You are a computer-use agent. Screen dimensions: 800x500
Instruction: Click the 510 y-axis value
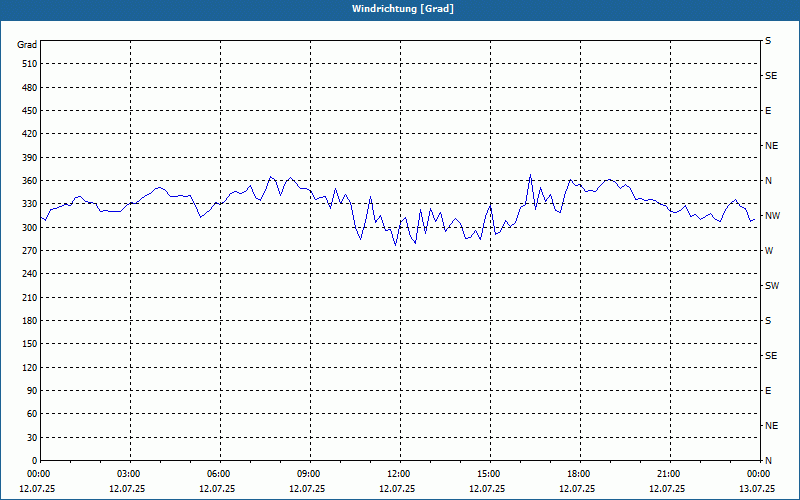coord(30,64)
